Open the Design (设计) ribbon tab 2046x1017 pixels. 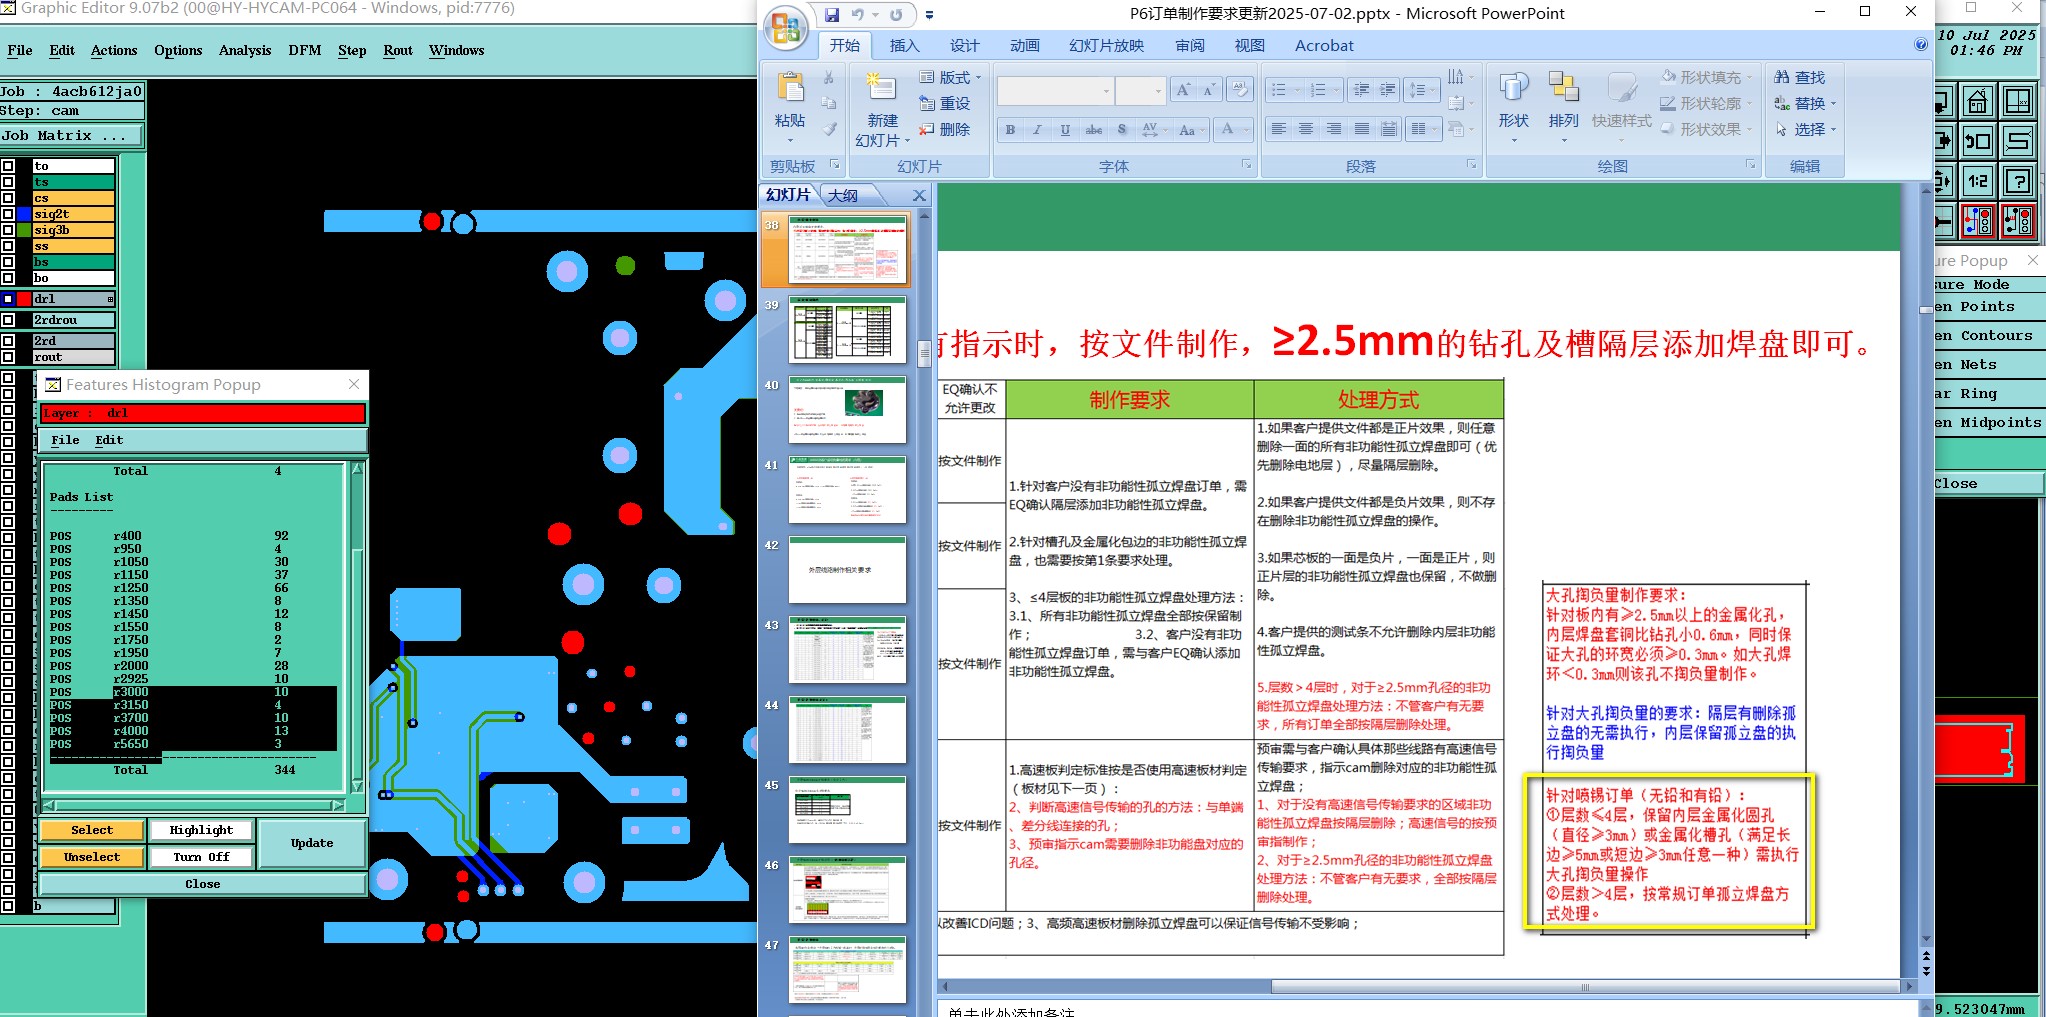pyautogui.click(x=964, y=45)
